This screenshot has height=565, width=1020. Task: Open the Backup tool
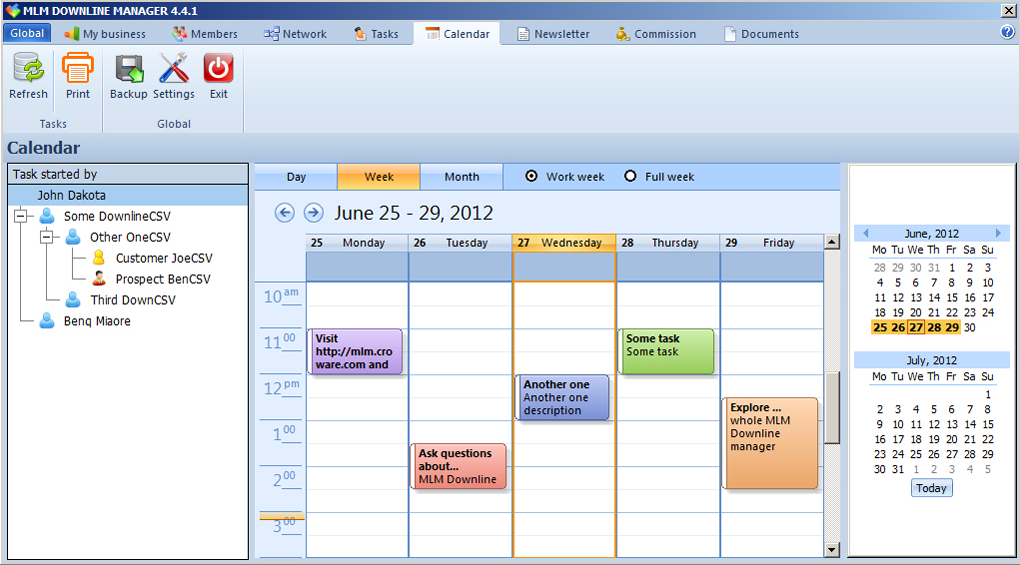coord(128,70)
